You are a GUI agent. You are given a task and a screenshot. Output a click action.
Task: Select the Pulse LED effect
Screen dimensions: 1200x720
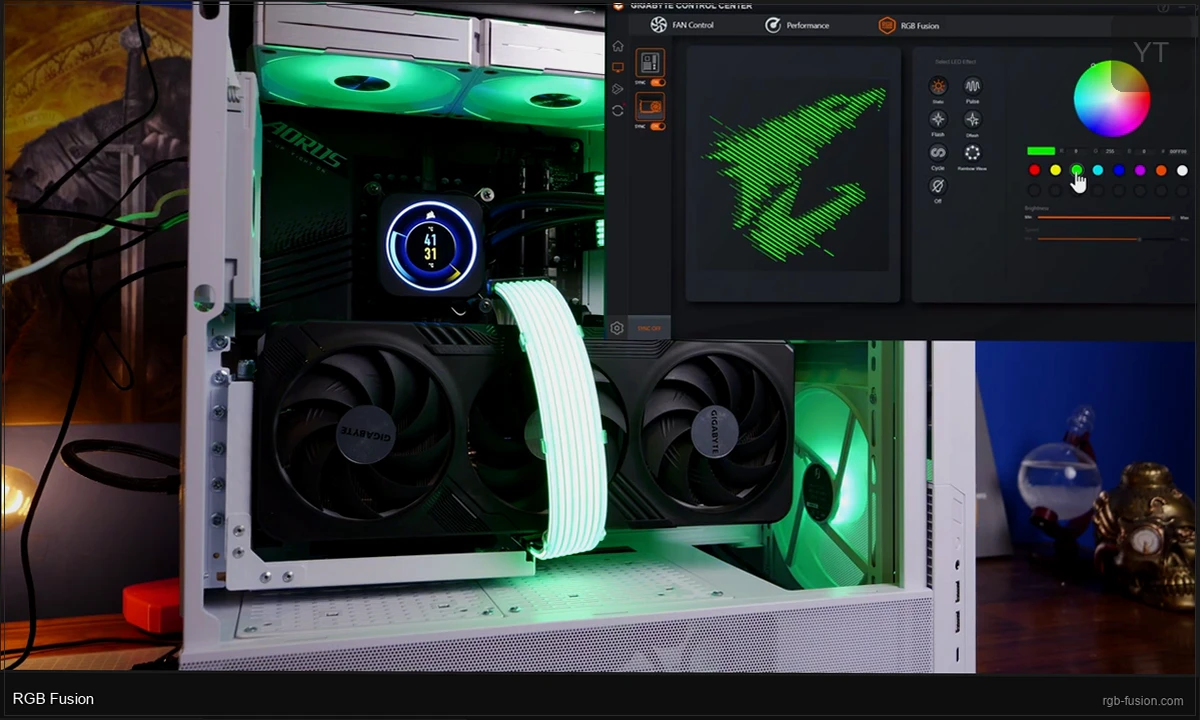click(x=972, y=86)
